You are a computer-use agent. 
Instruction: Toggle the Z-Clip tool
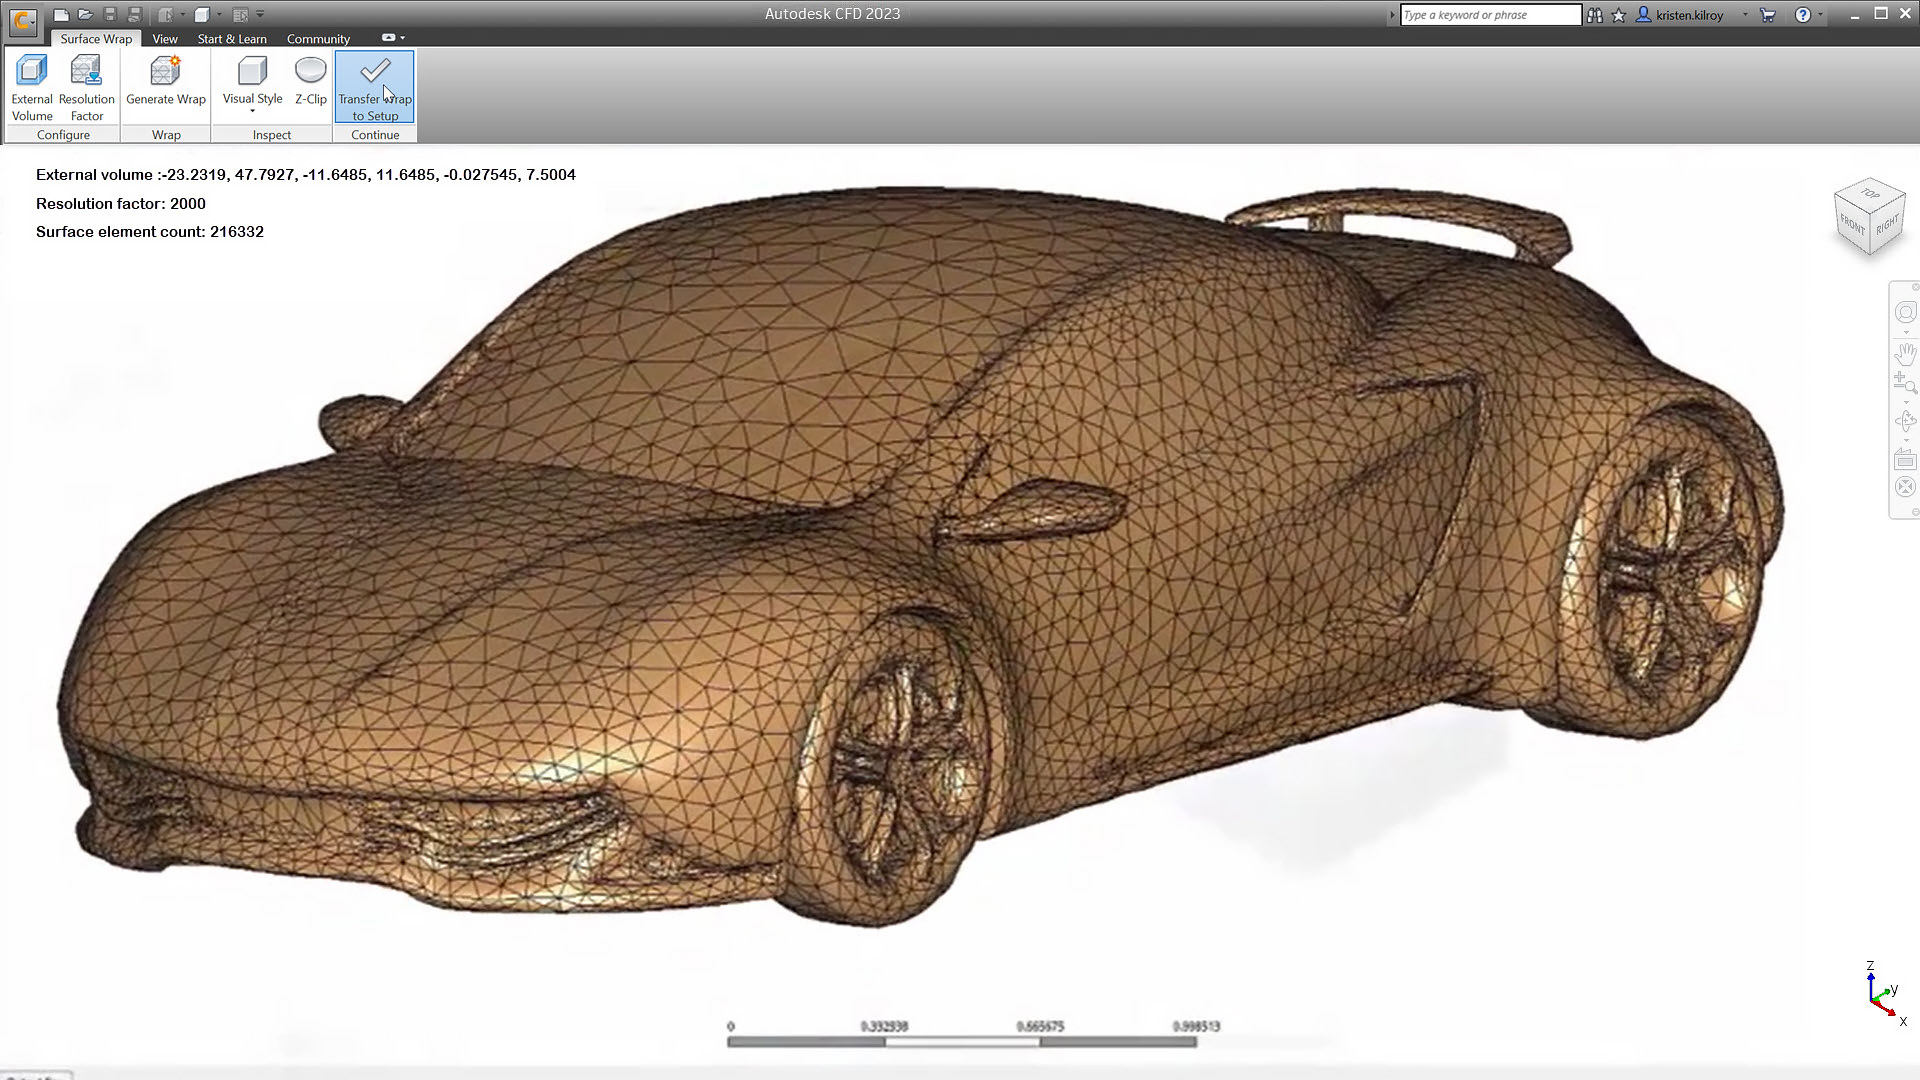[311, 82]
